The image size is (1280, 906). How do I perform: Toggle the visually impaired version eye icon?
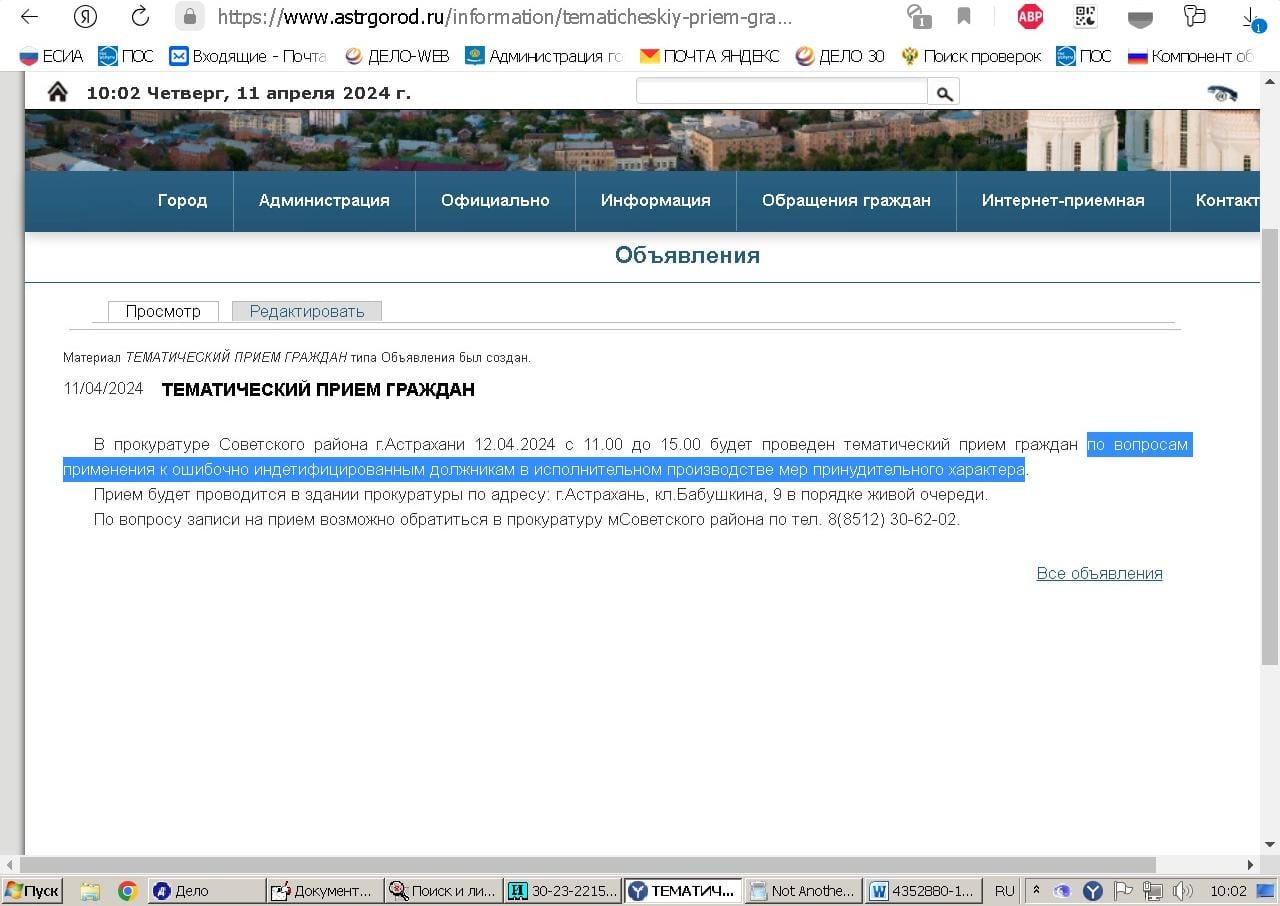click(1222, 93)
